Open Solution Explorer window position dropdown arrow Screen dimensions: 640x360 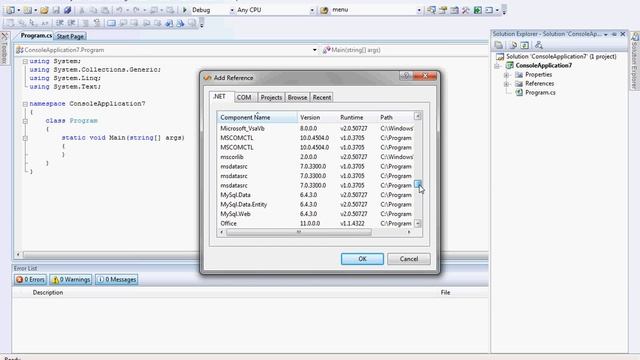pyautogui.click(x=606, y=35)
